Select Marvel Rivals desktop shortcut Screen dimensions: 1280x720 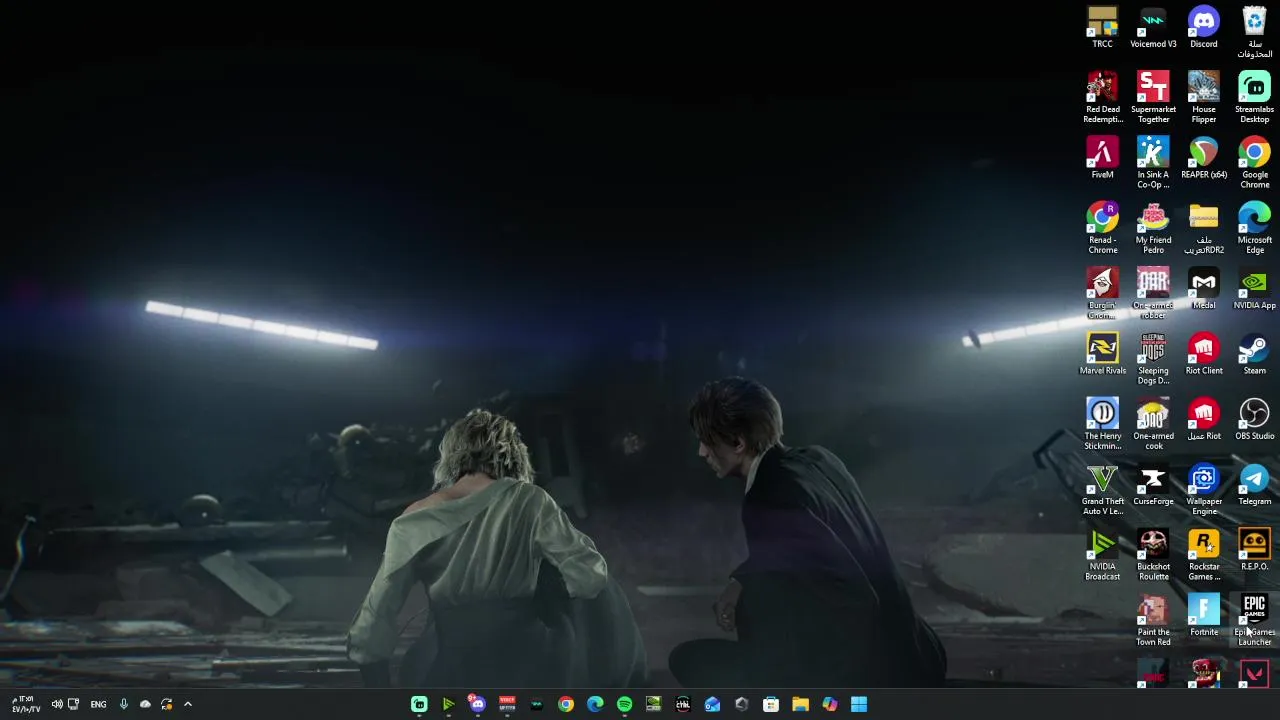[1102, 354]
